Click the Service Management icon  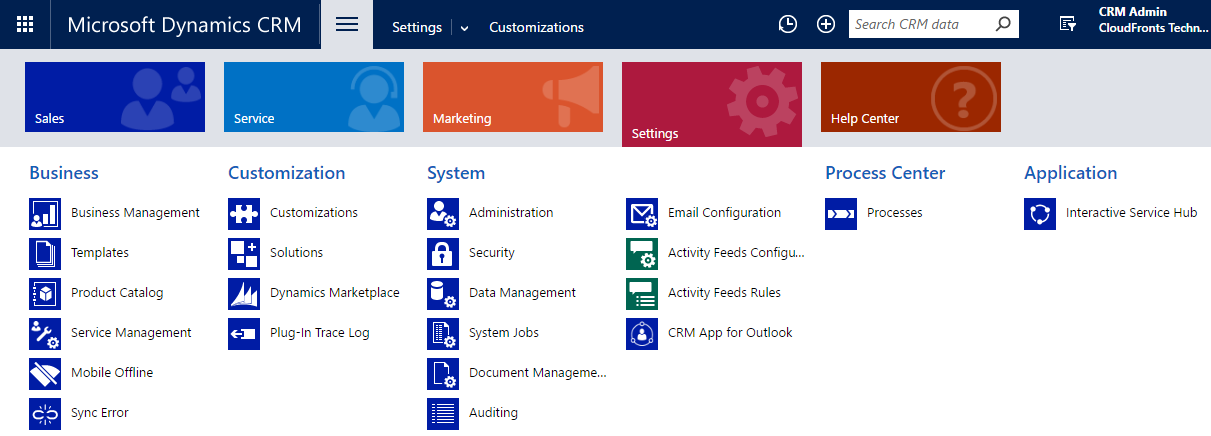pyautogui.click(x=45, y=334)
